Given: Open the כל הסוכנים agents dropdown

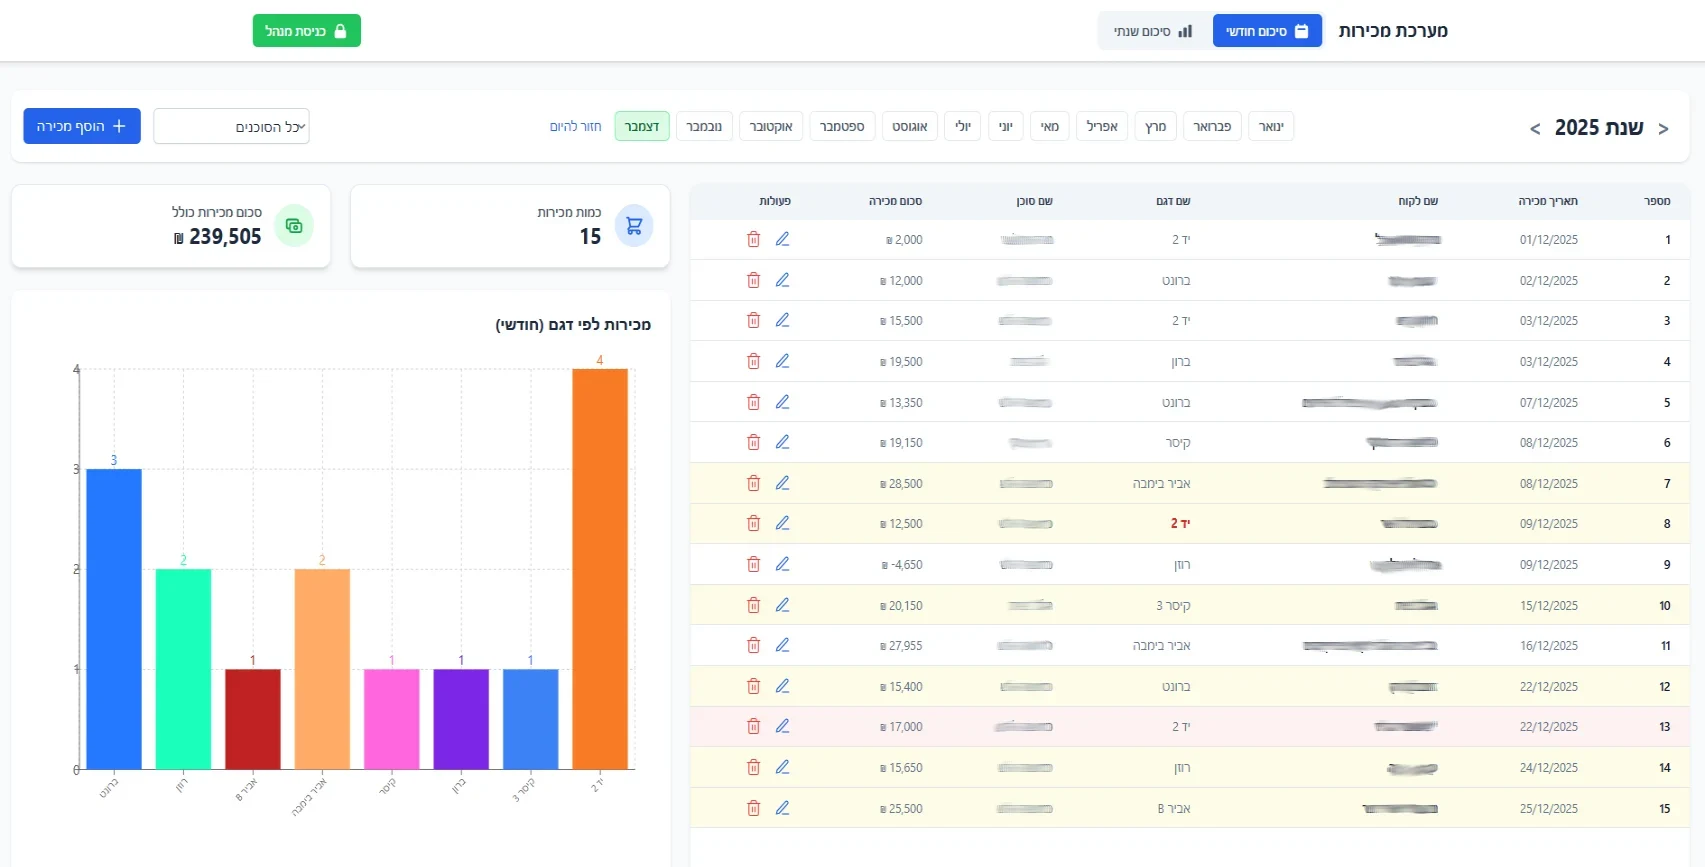Looking at the screenshot, I should click(x=231, y=127).
